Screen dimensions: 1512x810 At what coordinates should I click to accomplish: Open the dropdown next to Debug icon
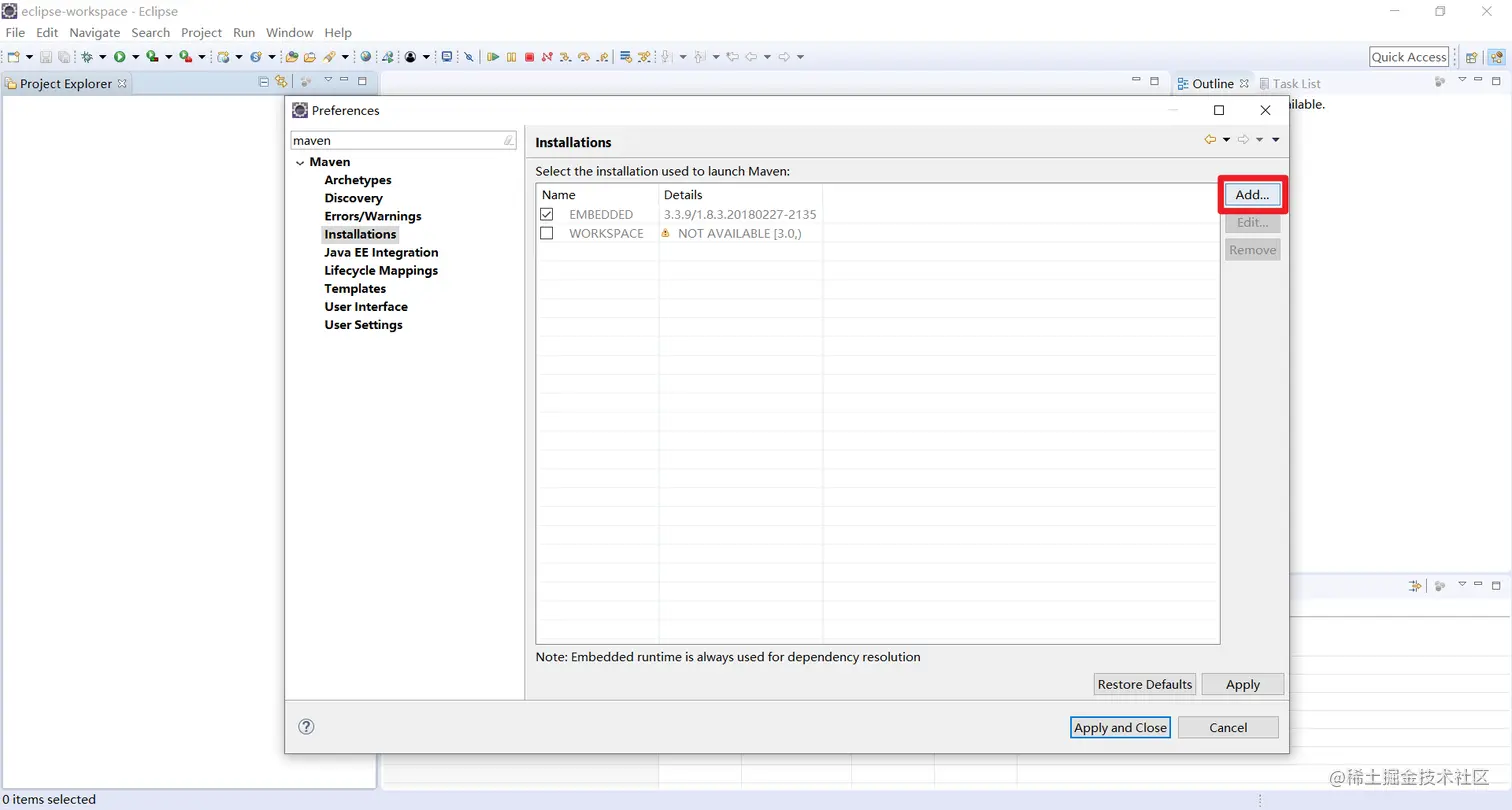[x=101, y=57]
